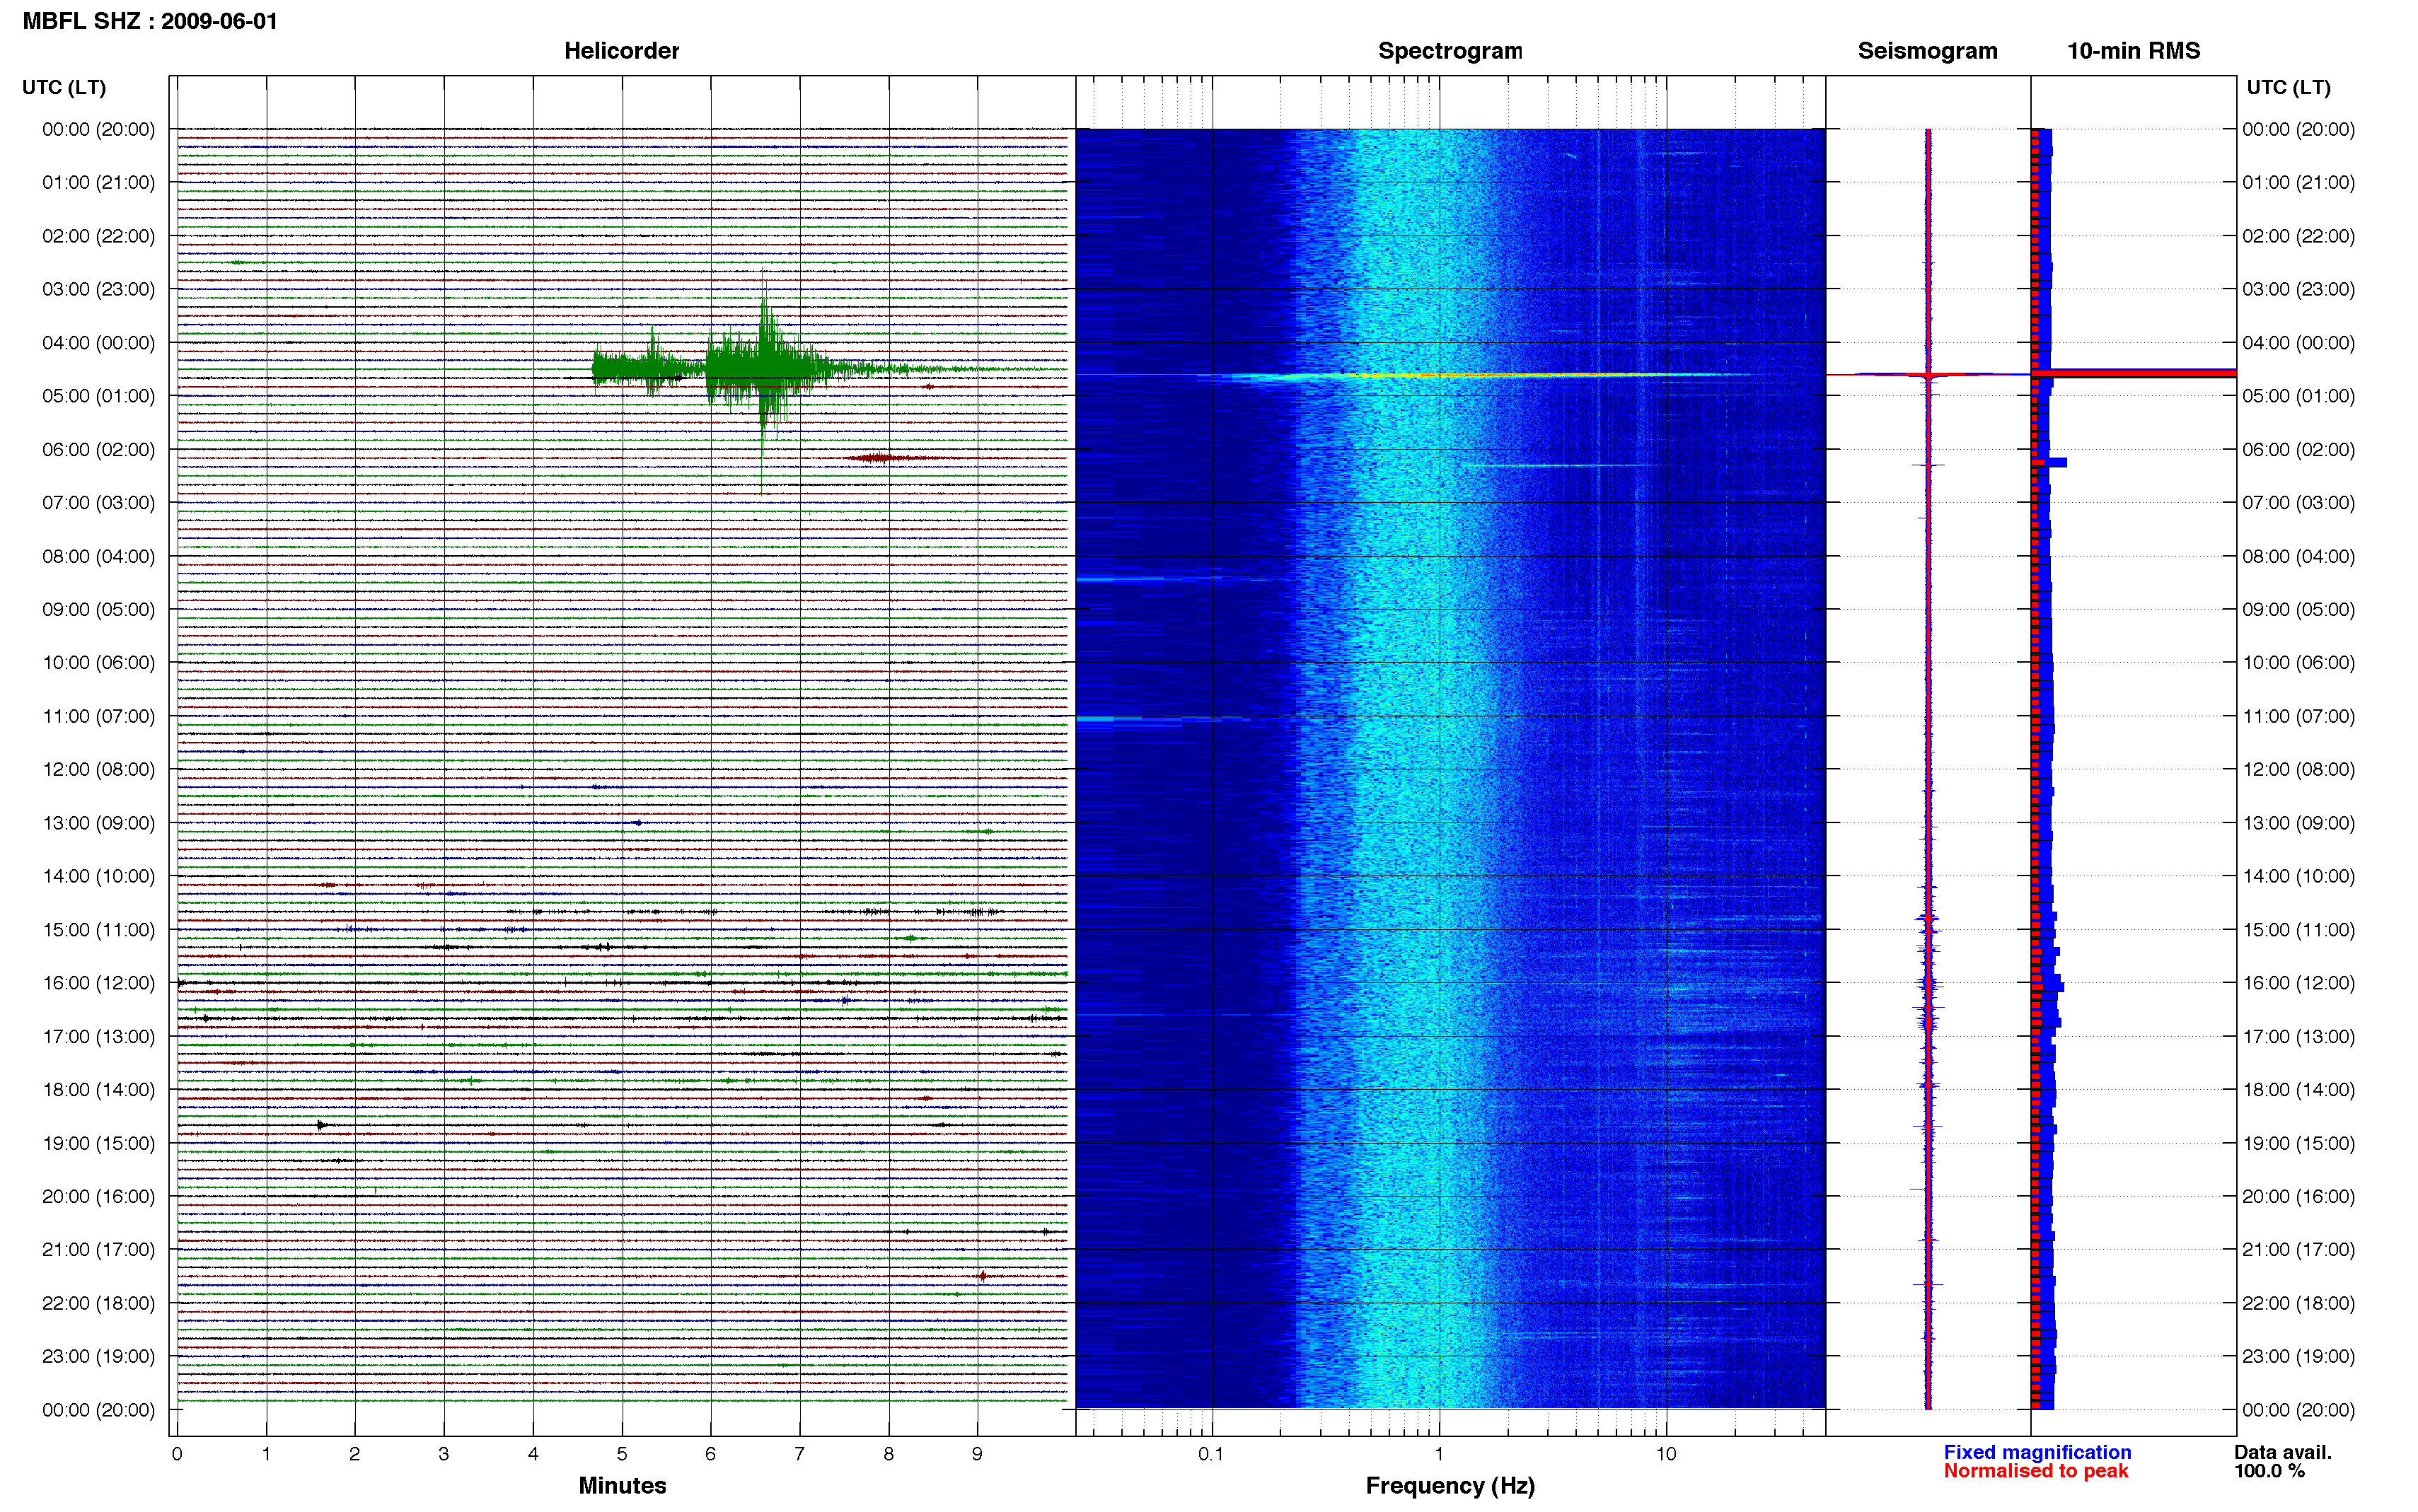Click the 'Minutes' axis label under the Helicorder
Image resolution: width=2418 pixels, height=1512 pixels.
pos(622,1486)
